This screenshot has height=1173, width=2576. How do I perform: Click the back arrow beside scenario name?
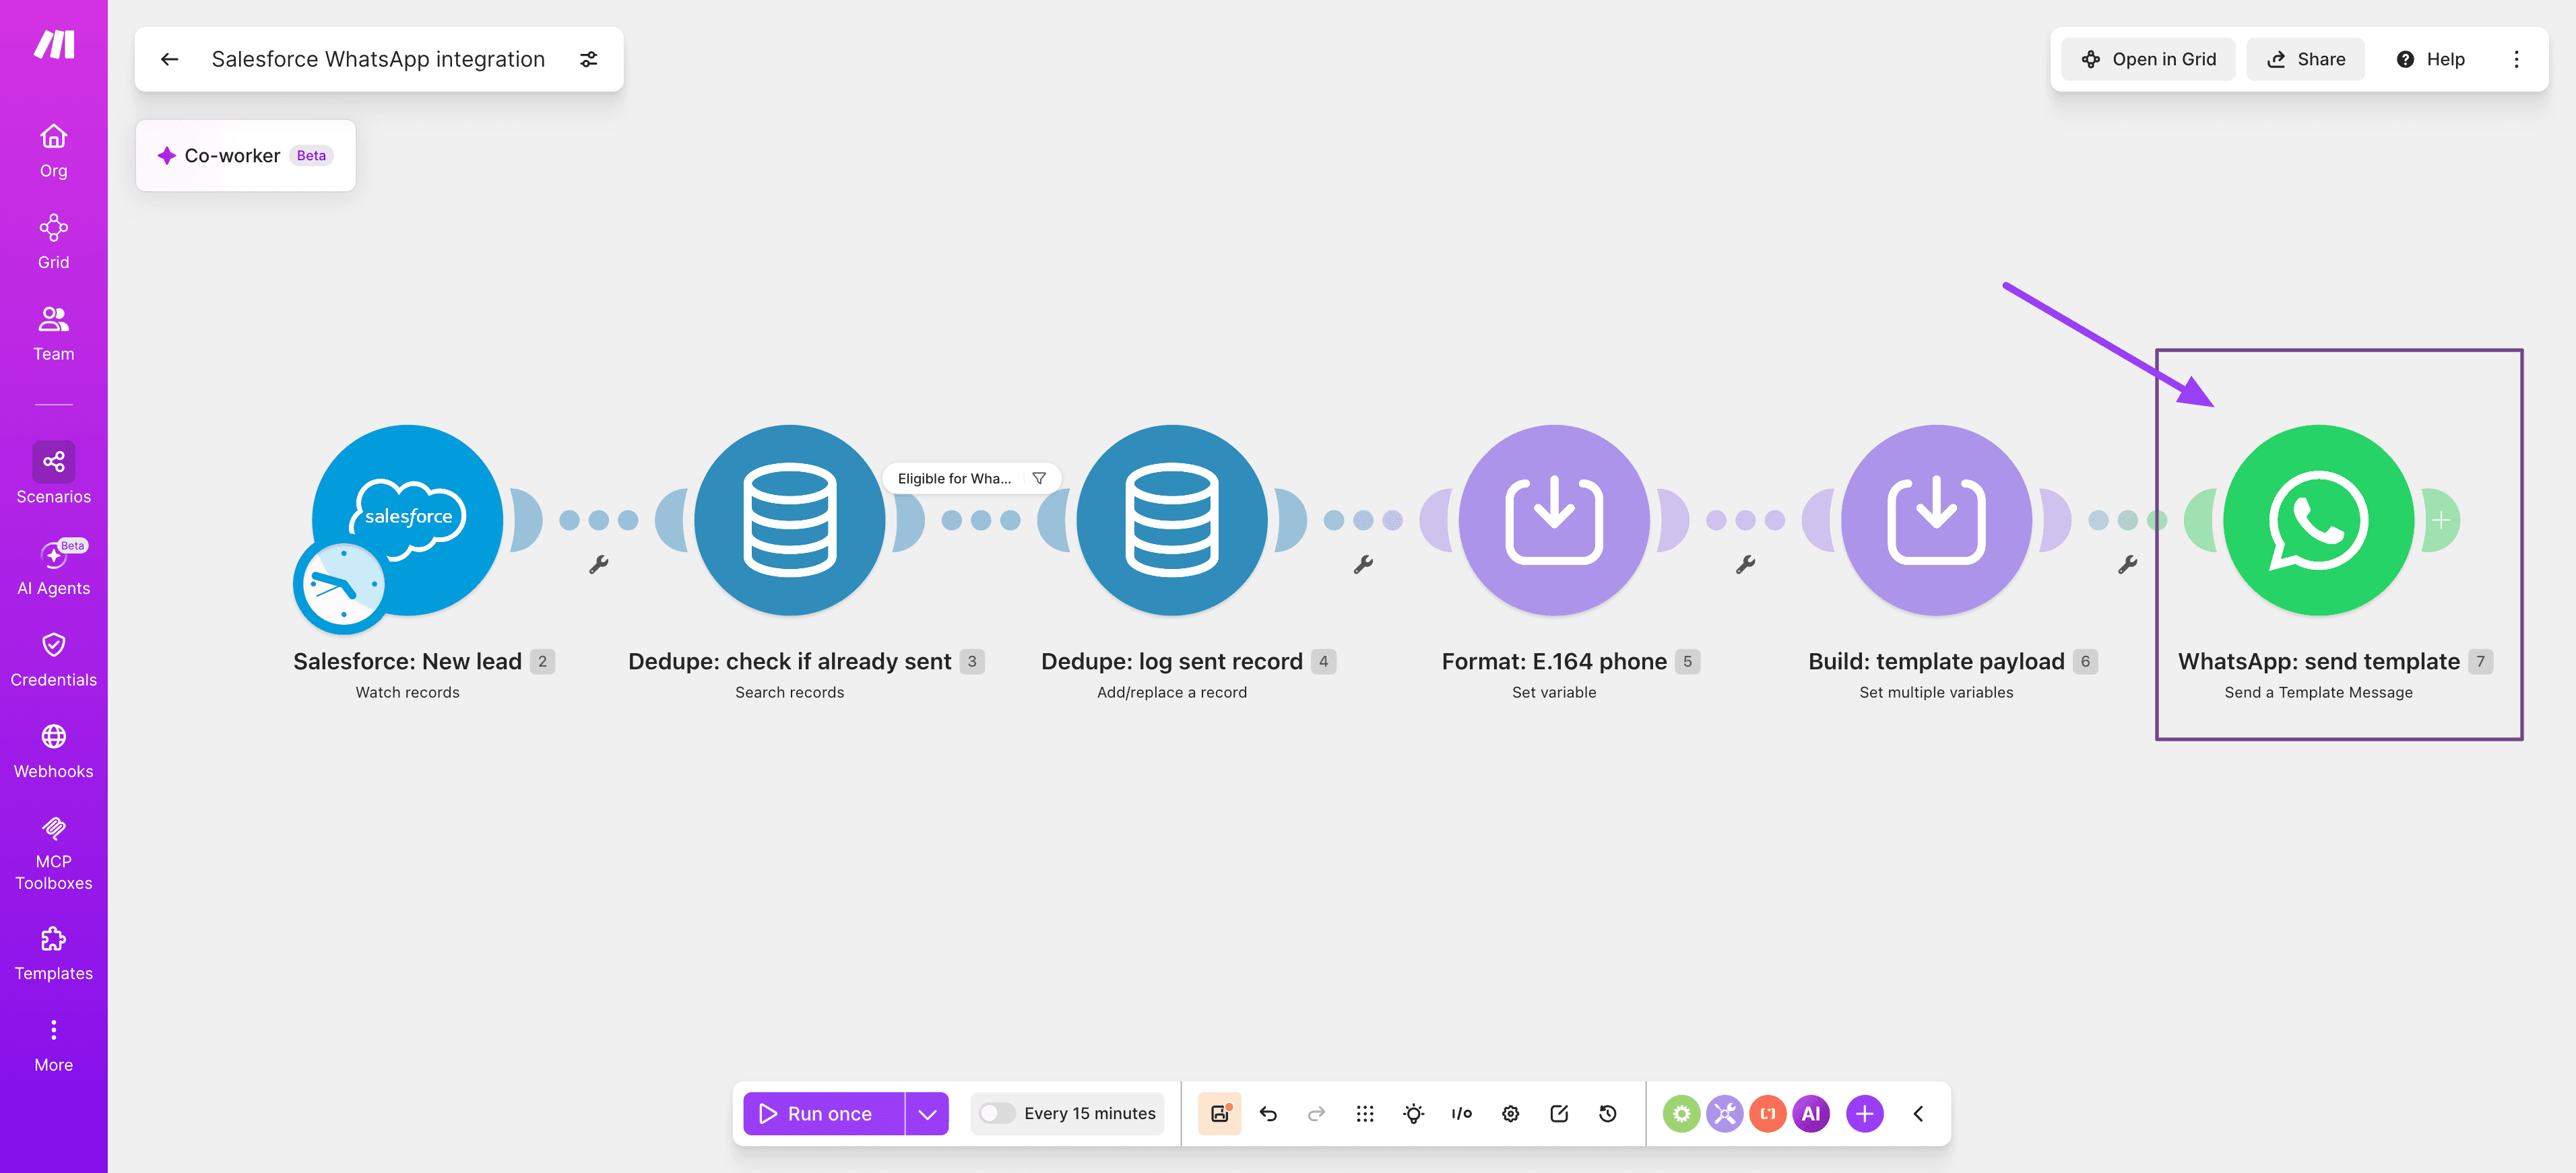click(x=170, y=59)
